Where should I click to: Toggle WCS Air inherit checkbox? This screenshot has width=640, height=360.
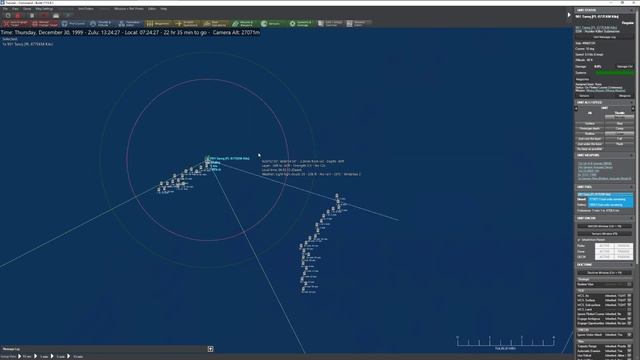pyautogui.click(x=629, y=296)
